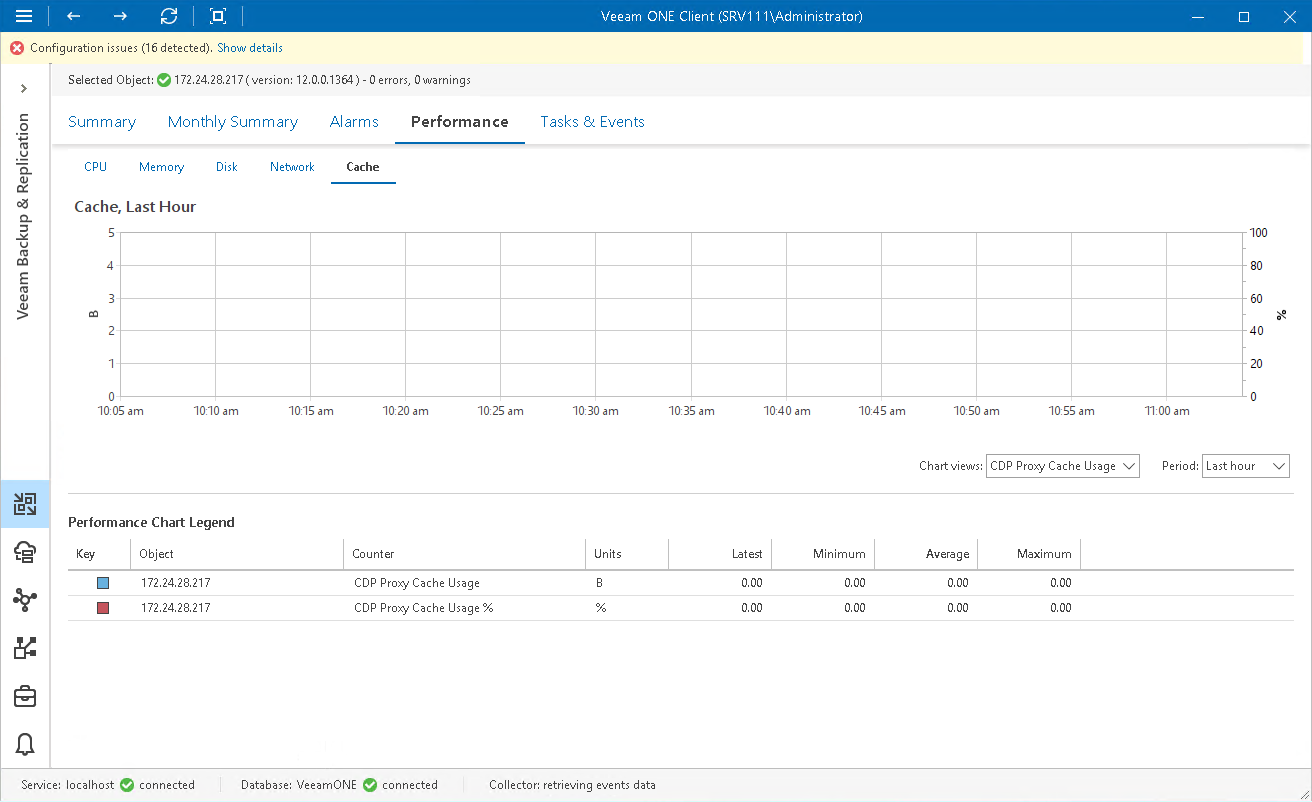Open the briefcase Data Protection sidebar icon

click(x=25, y=696)
